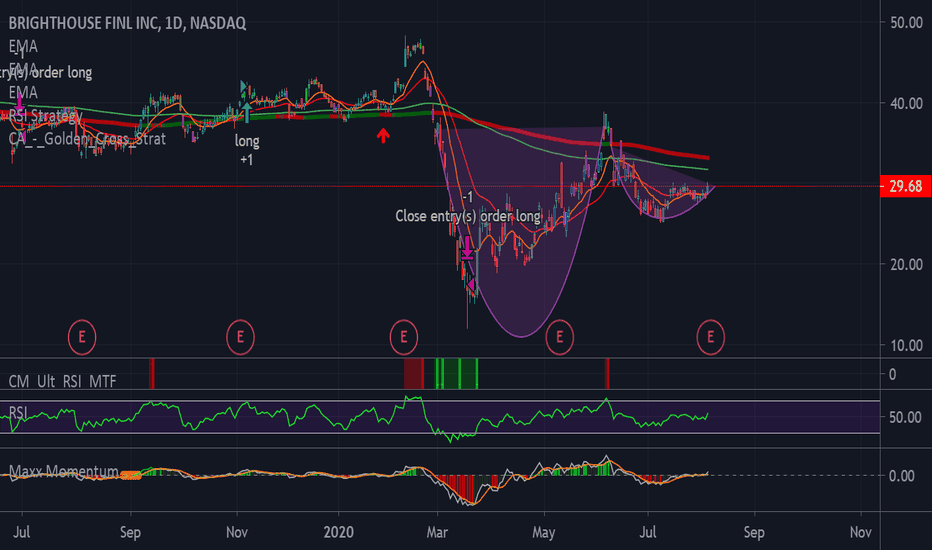Click the earnings marker left of Mar
This screenshot has width=932, height=550.
[x=404, y=337]
